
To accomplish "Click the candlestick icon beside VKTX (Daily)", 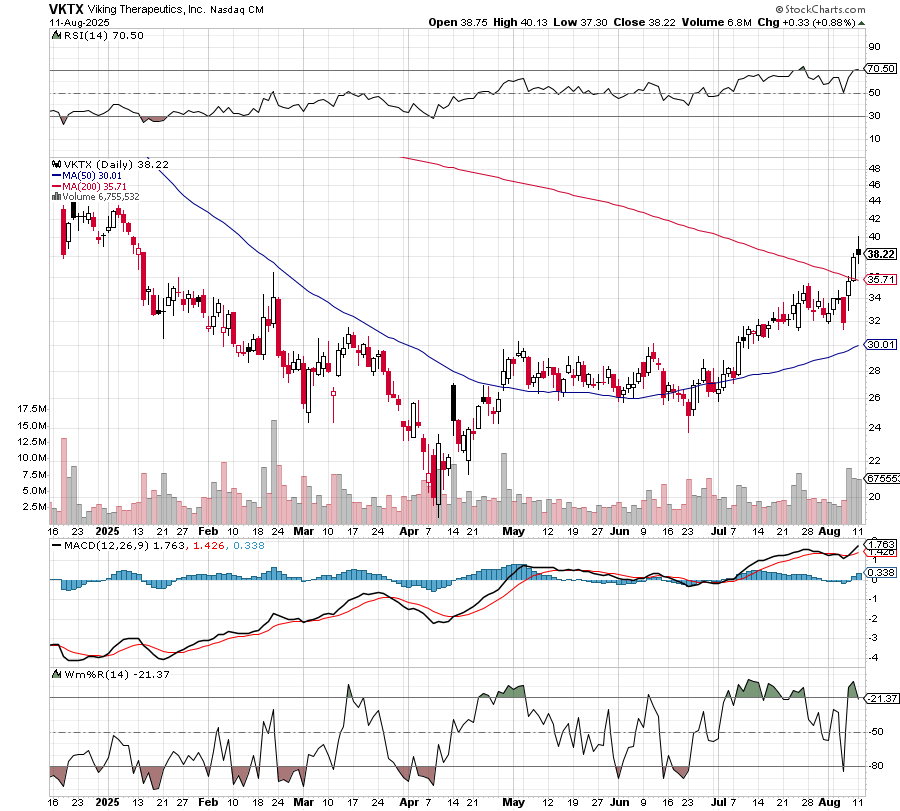I will click(x=56, y=164).
